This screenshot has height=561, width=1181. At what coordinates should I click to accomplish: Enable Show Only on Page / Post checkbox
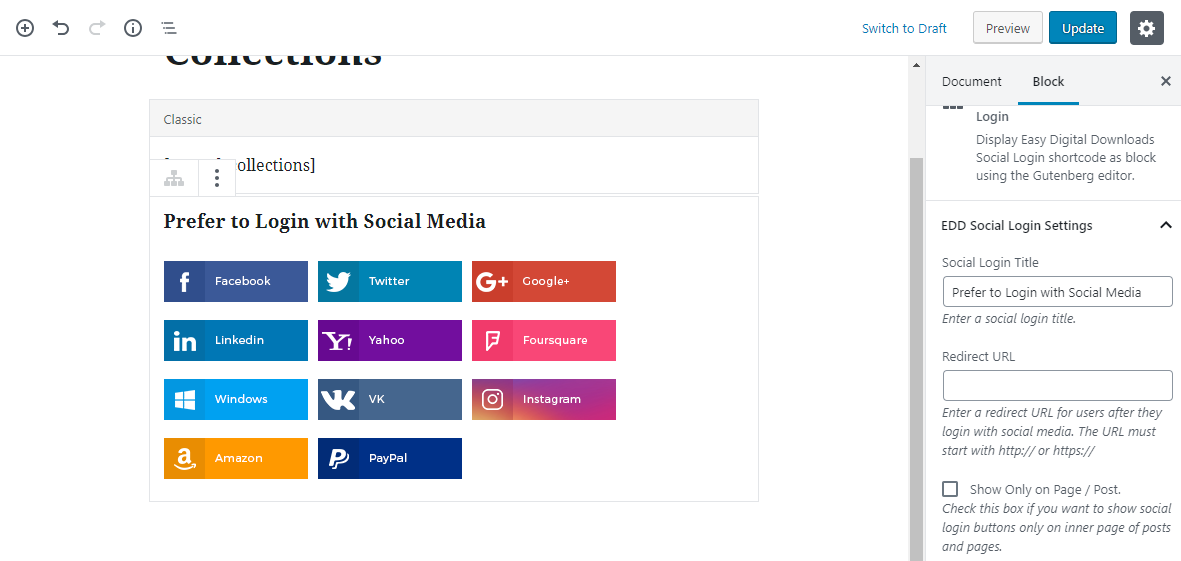point(950,489)
